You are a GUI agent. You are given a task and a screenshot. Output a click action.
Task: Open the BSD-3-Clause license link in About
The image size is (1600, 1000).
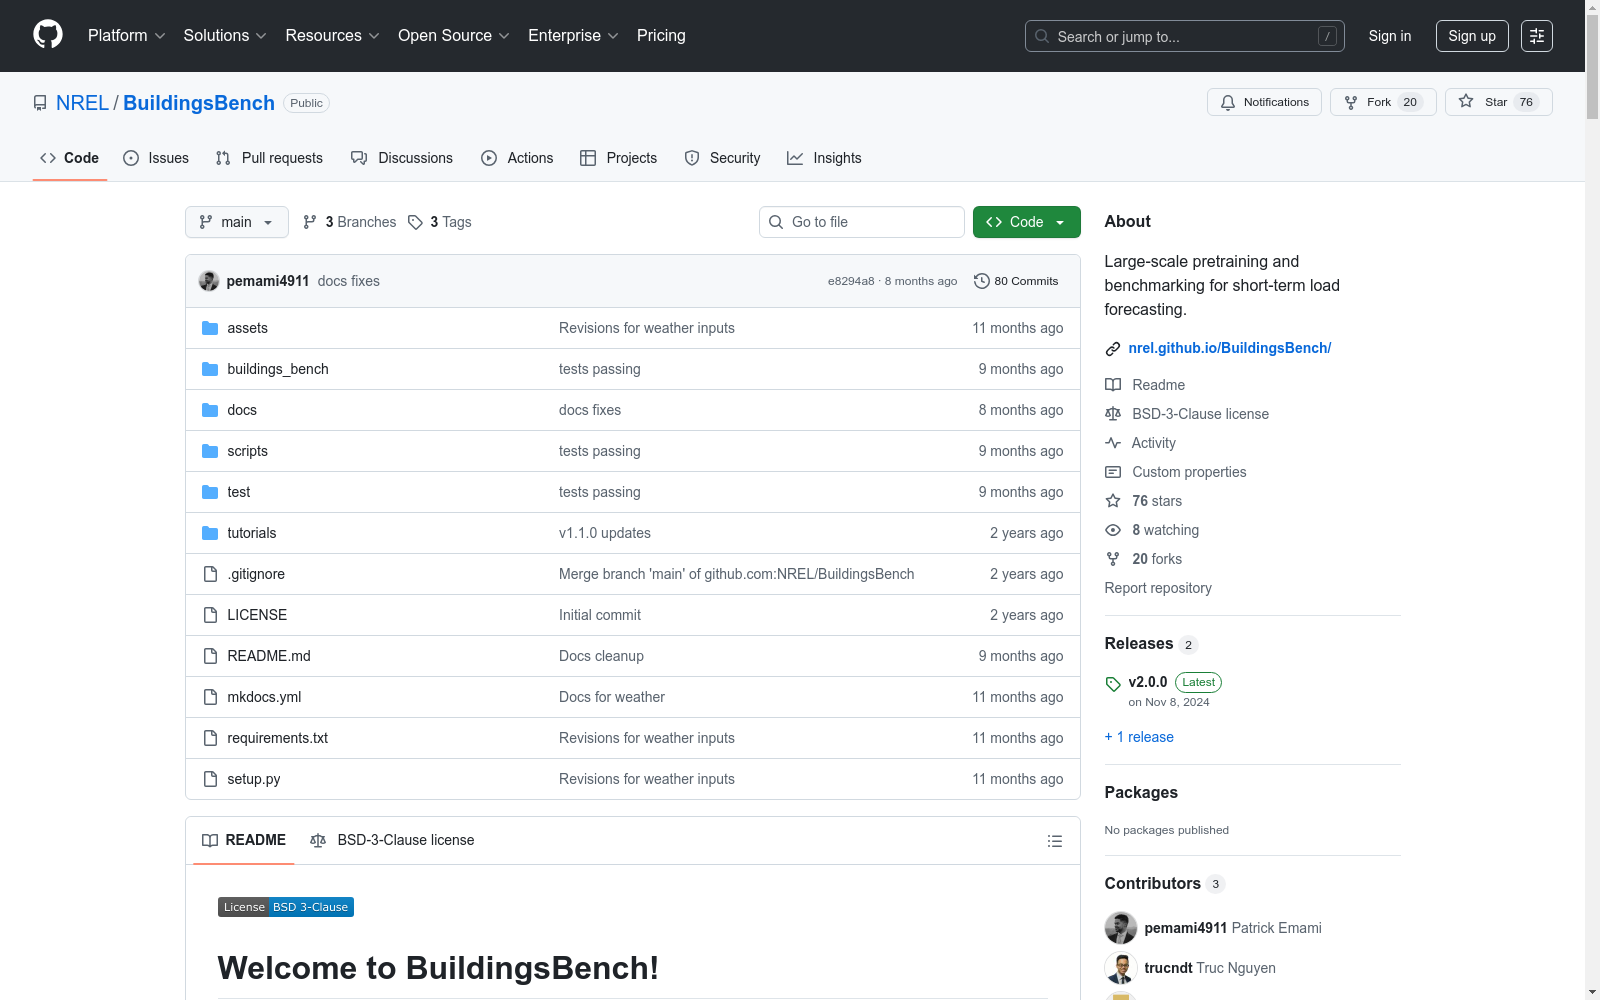click(x=1200, y=414)
